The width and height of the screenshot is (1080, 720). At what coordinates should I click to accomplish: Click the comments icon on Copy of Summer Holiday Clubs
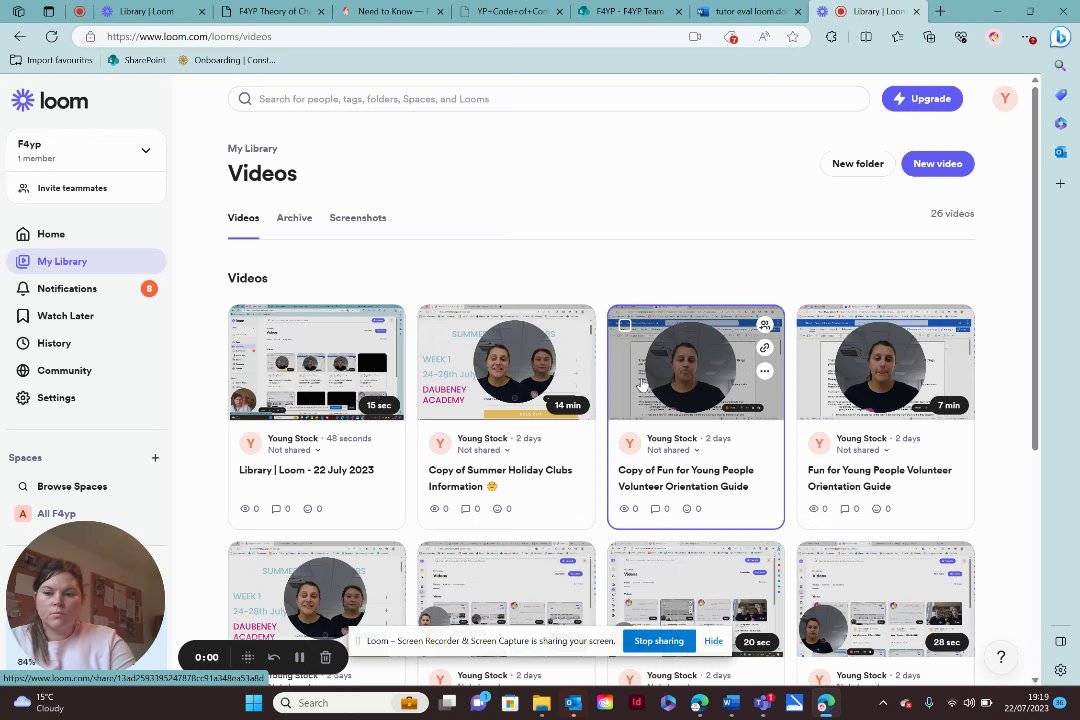[x=466, y=509]
